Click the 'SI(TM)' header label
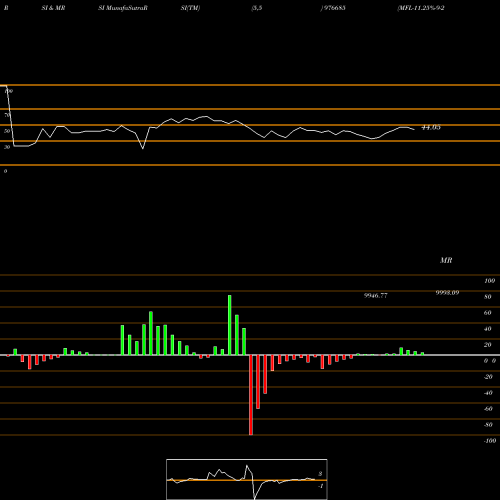Viewport: 500px width, 500px height. tap(190, 8)
